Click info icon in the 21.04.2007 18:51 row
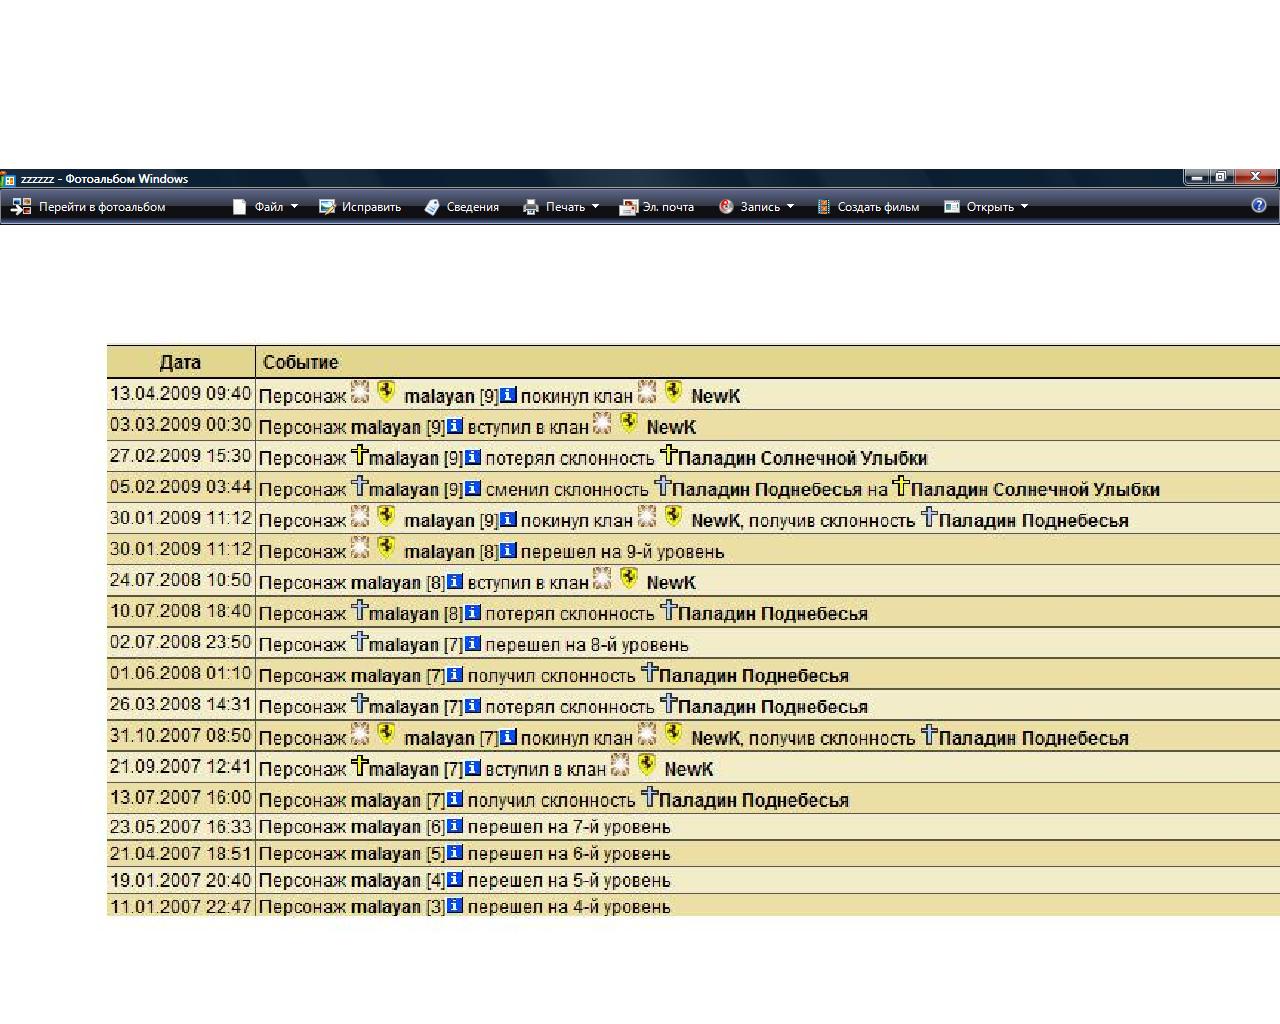The width and height of the screenshot is (1280, 1024). click(x=455, y=853)
